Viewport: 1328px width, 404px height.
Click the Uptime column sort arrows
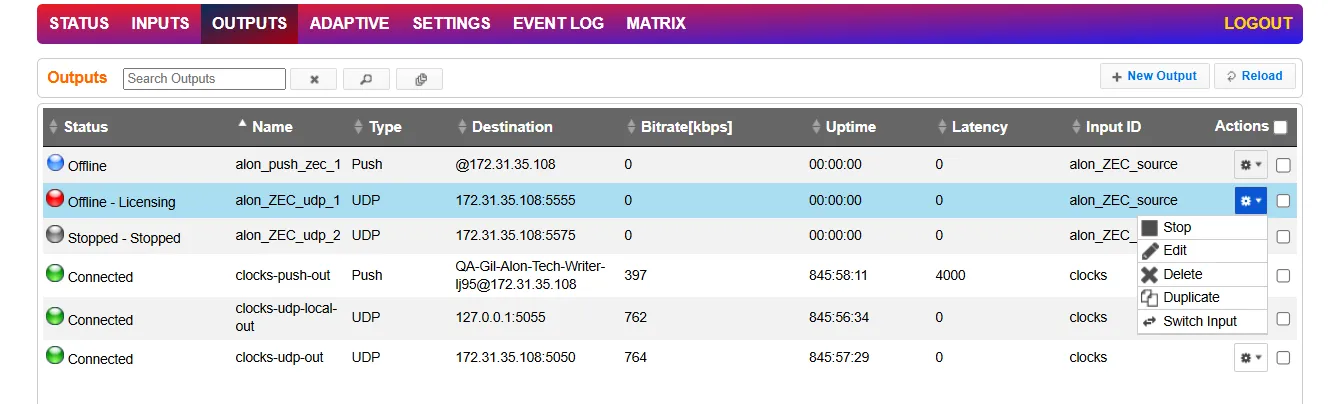(x=816, y=127)
